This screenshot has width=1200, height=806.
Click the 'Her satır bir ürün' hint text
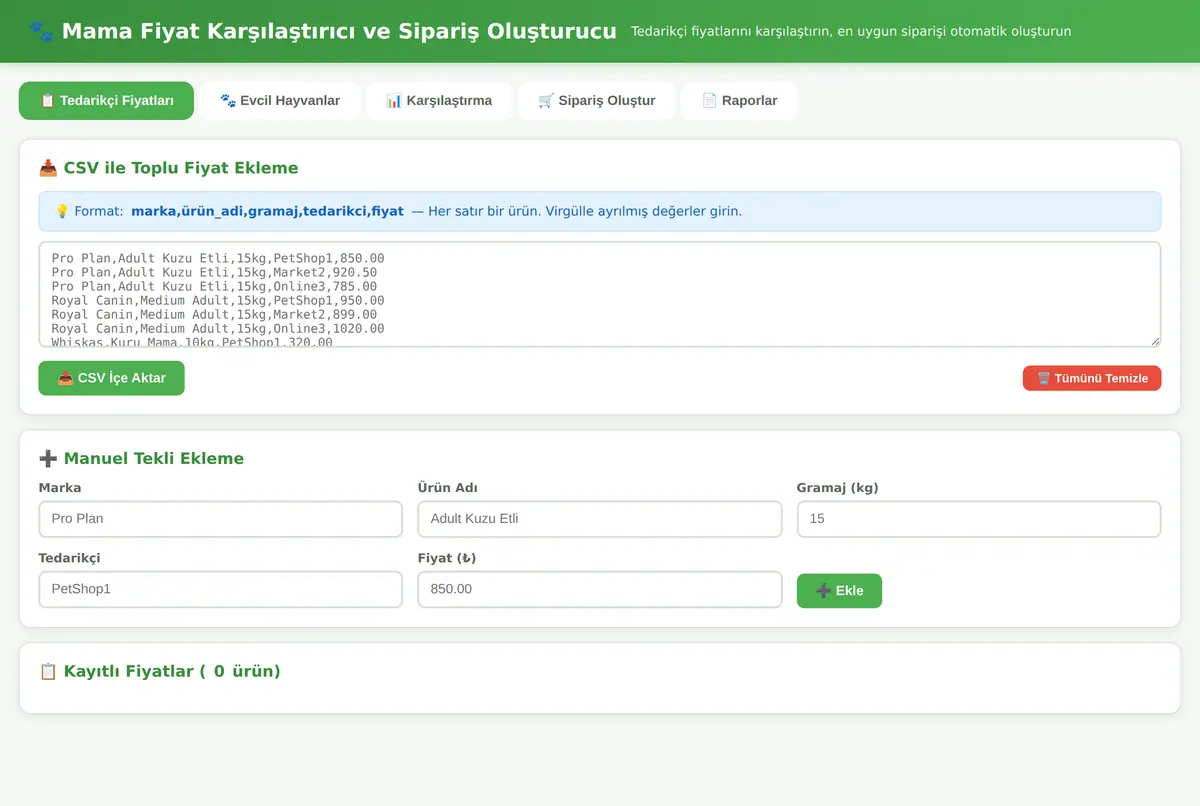483,211
